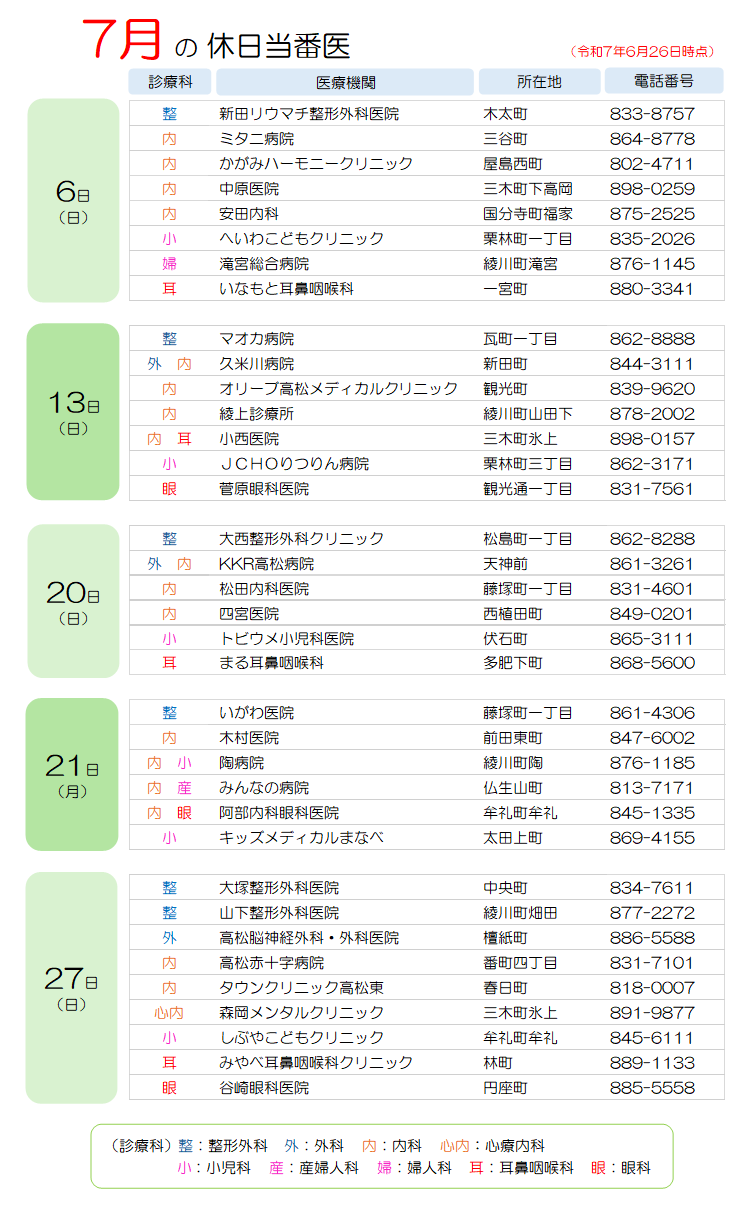The width and height of the screenshot is (756, 1231).
Task: Click ＪＣＨＯりつりん病院 entry
Action: tap(294, 464)
